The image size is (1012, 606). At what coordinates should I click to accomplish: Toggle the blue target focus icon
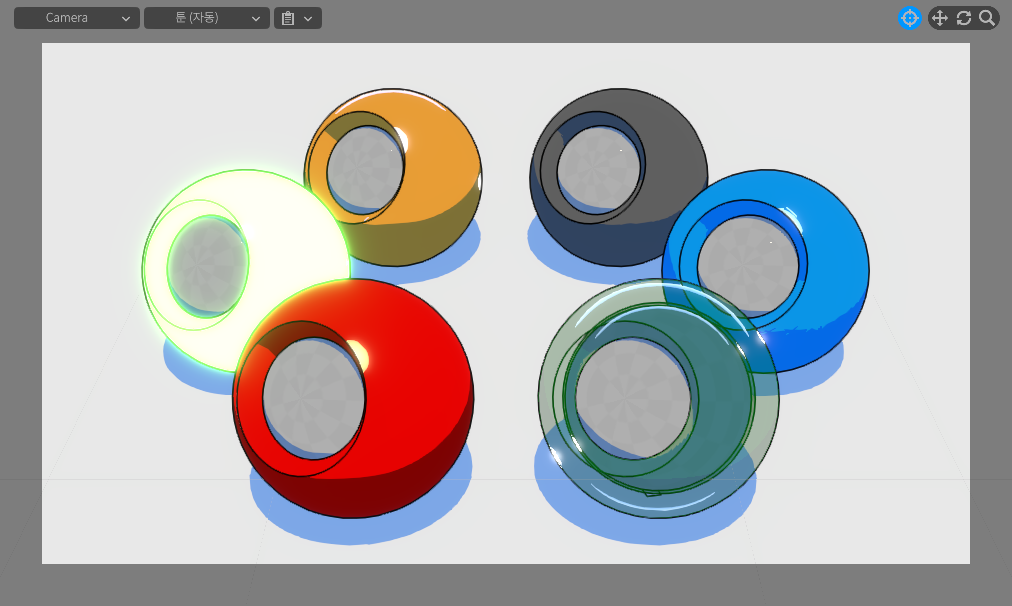coord(909,18)
